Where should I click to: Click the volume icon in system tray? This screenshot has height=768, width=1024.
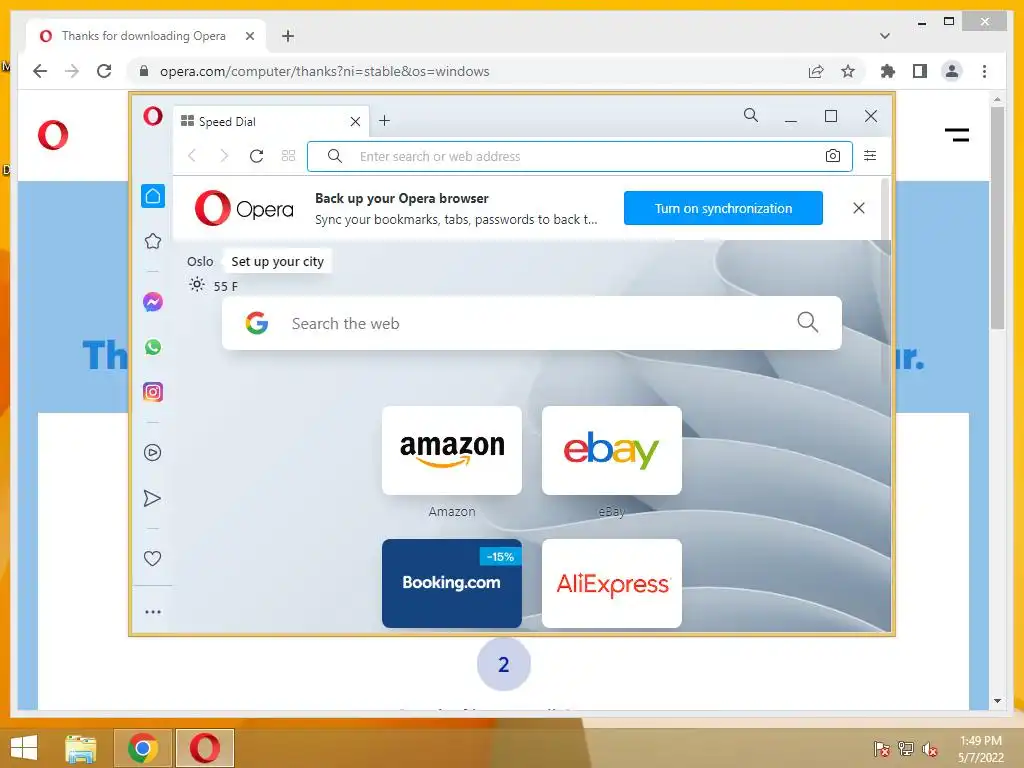(x=930, y=749)
